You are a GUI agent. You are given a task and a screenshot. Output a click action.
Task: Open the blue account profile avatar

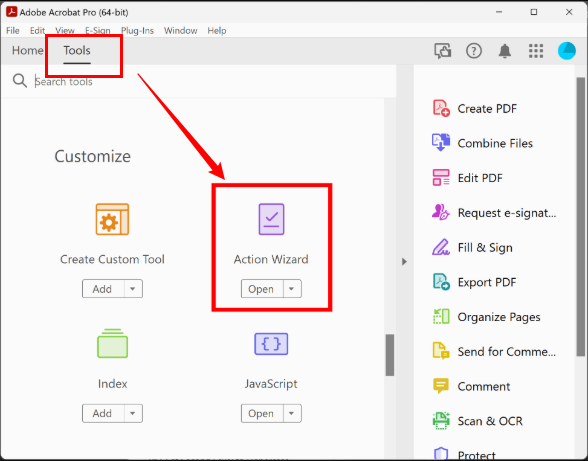(x=567, y=51)
